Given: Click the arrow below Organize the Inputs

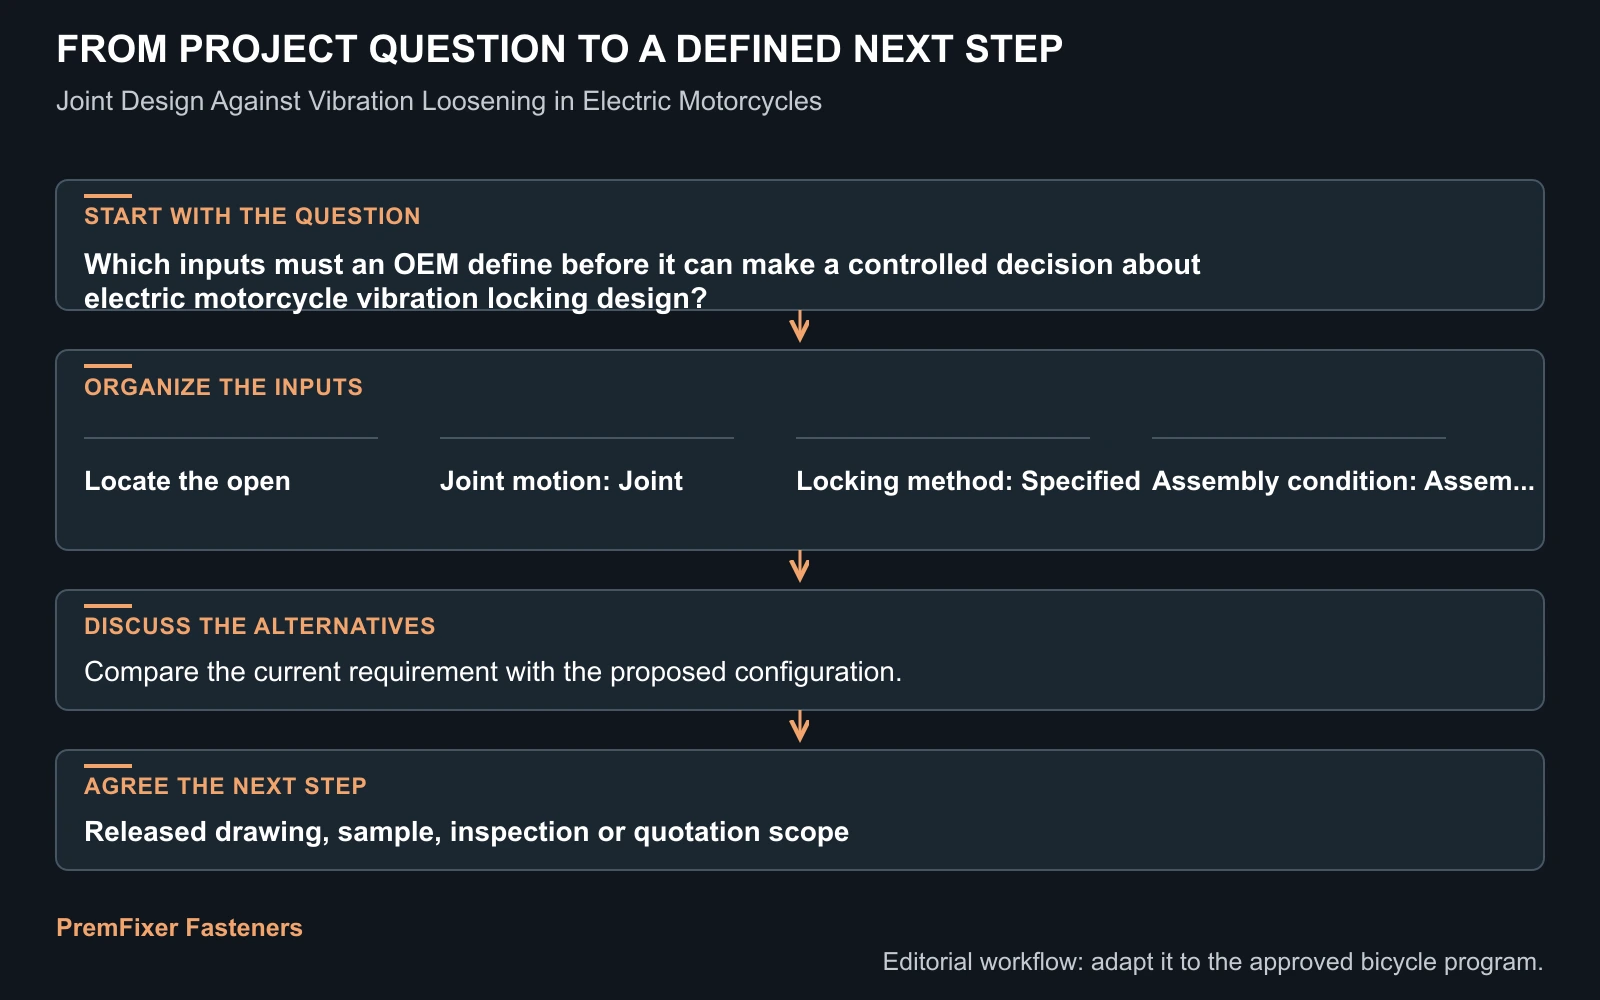Looking at the screenshot, I should pos(799,567).
